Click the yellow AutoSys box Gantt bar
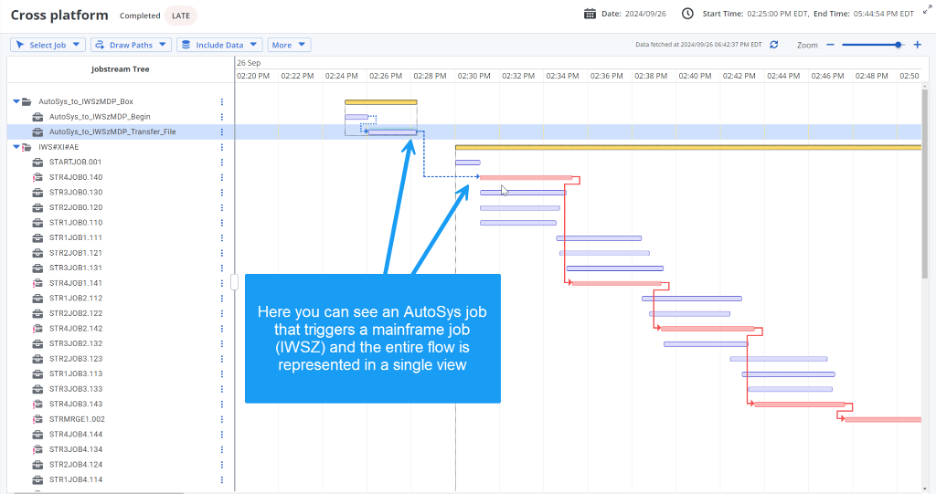936x494 pixels. pyautogui.click(x=381, y=102)
